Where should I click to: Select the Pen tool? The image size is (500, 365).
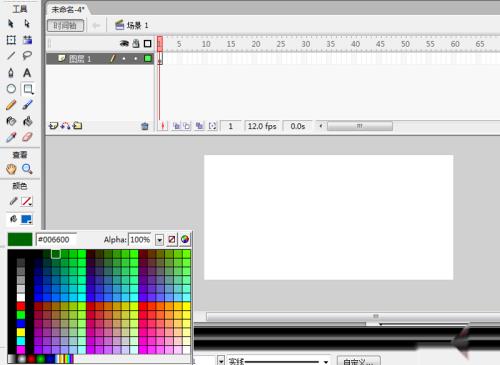[11, 72]
